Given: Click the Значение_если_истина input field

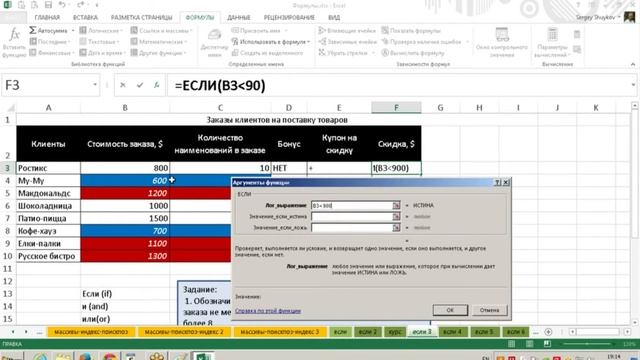Looking at the screenshot, I should click(x=352, y=216).
